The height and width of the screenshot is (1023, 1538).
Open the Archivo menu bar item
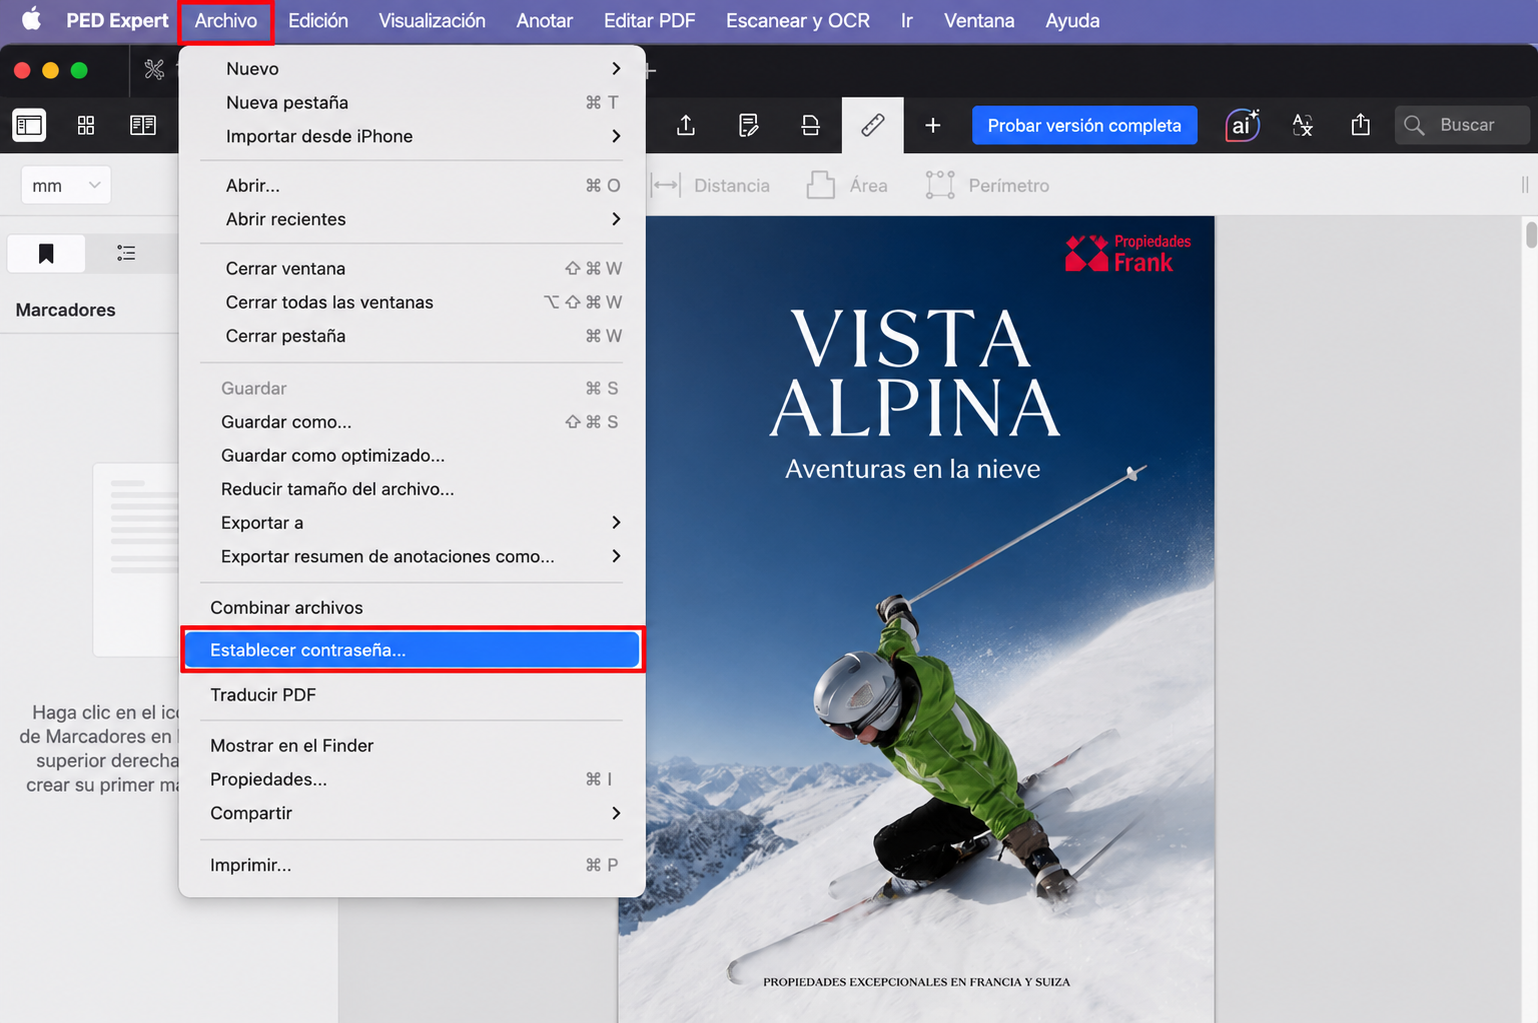click(226, 20)
